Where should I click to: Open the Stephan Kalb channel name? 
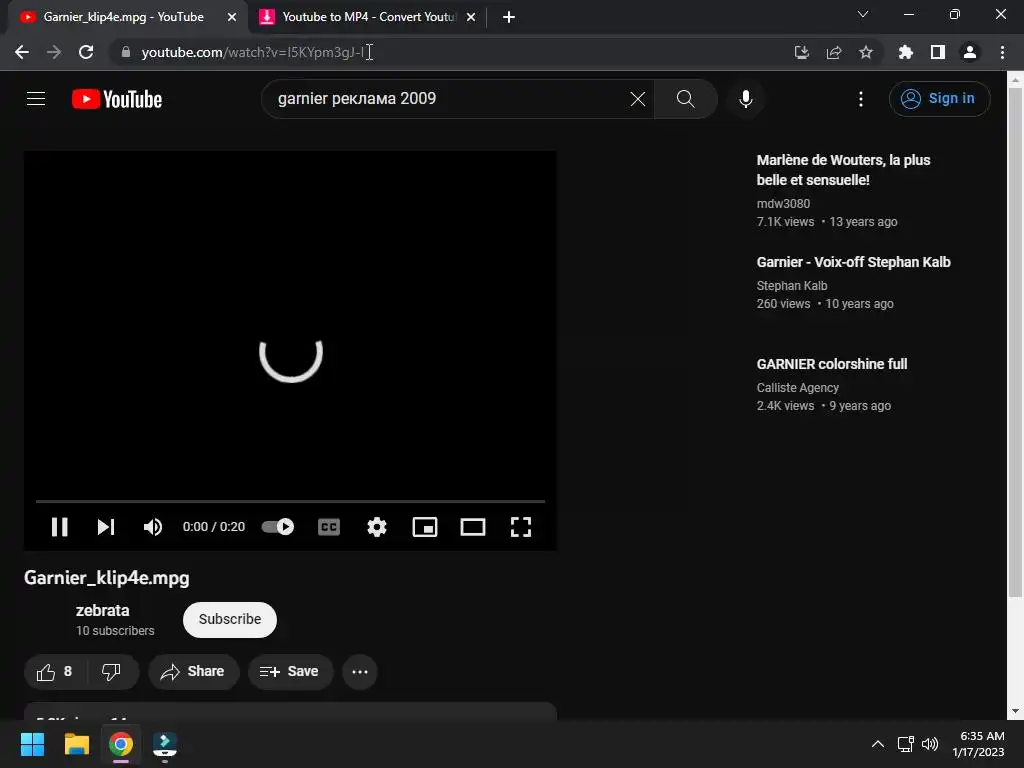(x=792, y=286)
